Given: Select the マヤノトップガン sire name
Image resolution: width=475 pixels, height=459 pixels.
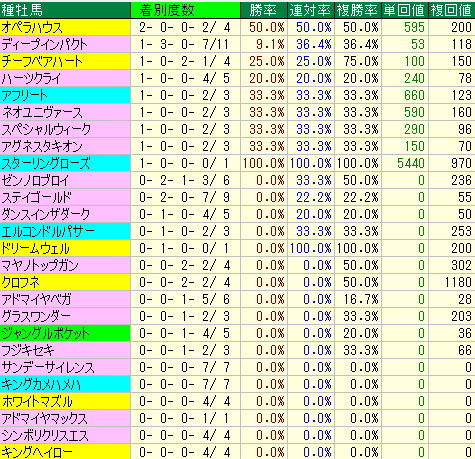Looking at the screenshot, I should click(65, 265).
